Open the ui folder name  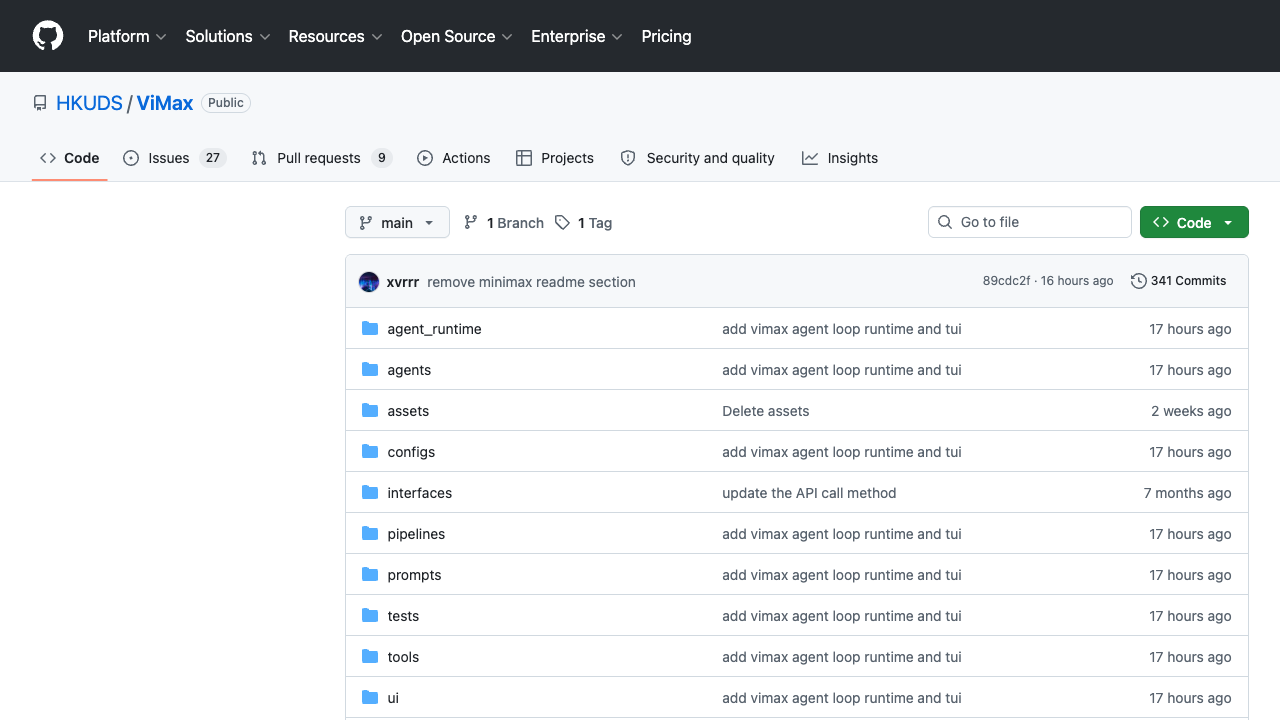[393, 698]
